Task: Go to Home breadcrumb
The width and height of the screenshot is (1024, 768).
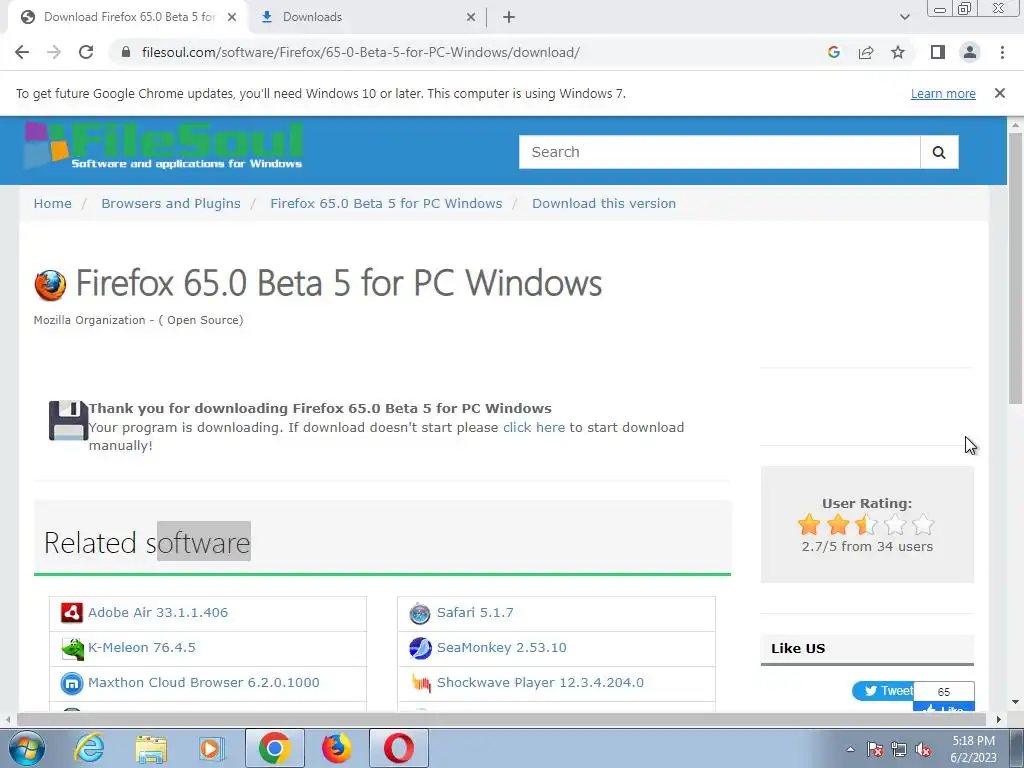Action: pyautogui.click(x=52, y=203)
